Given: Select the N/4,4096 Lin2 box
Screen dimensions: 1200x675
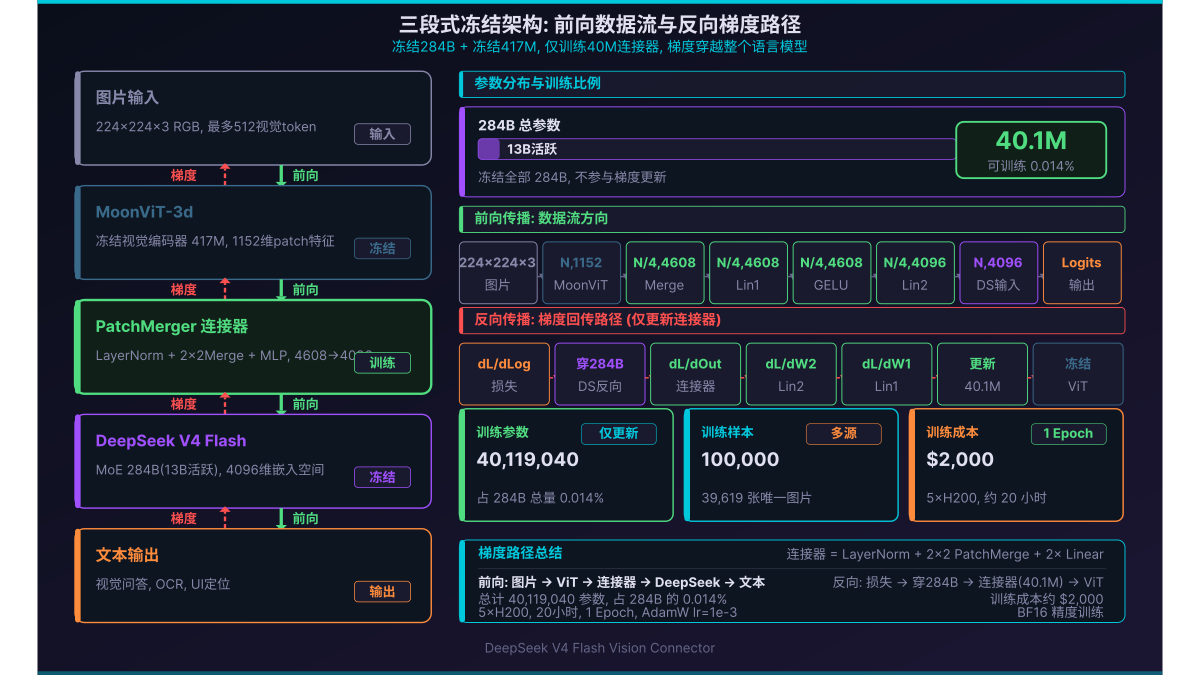Looking at the screenshot, I should (x=915, y=273).
